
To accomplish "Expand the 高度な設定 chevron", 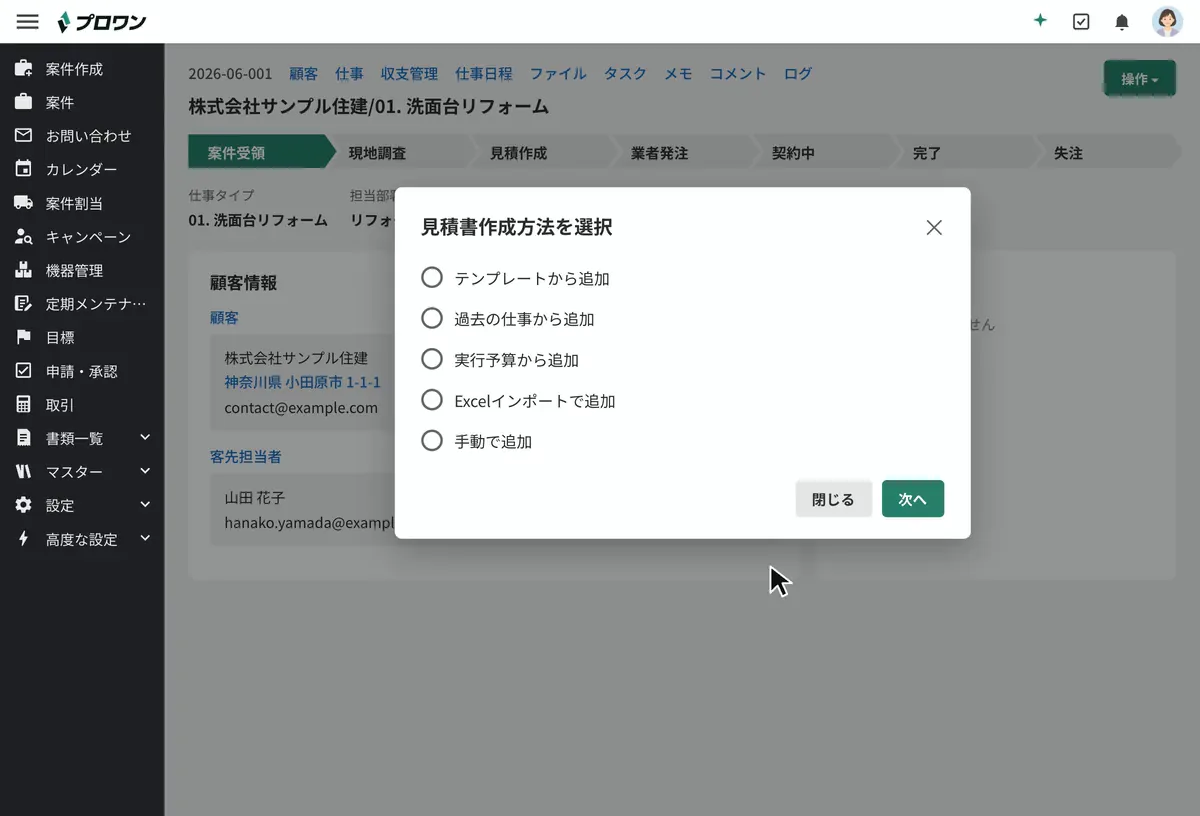I will tap(145, 538).
